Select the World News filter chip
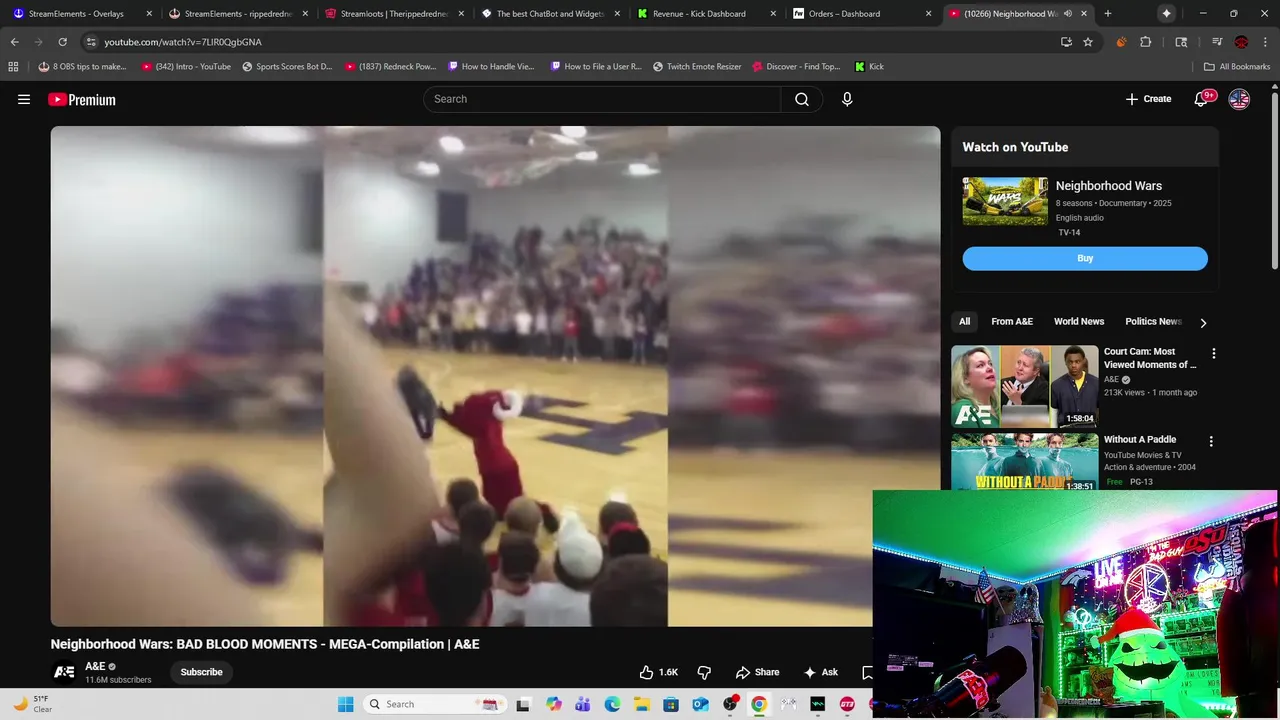Image resolution: width=1280 pixels, height=720 pixels. [1079, 321]
